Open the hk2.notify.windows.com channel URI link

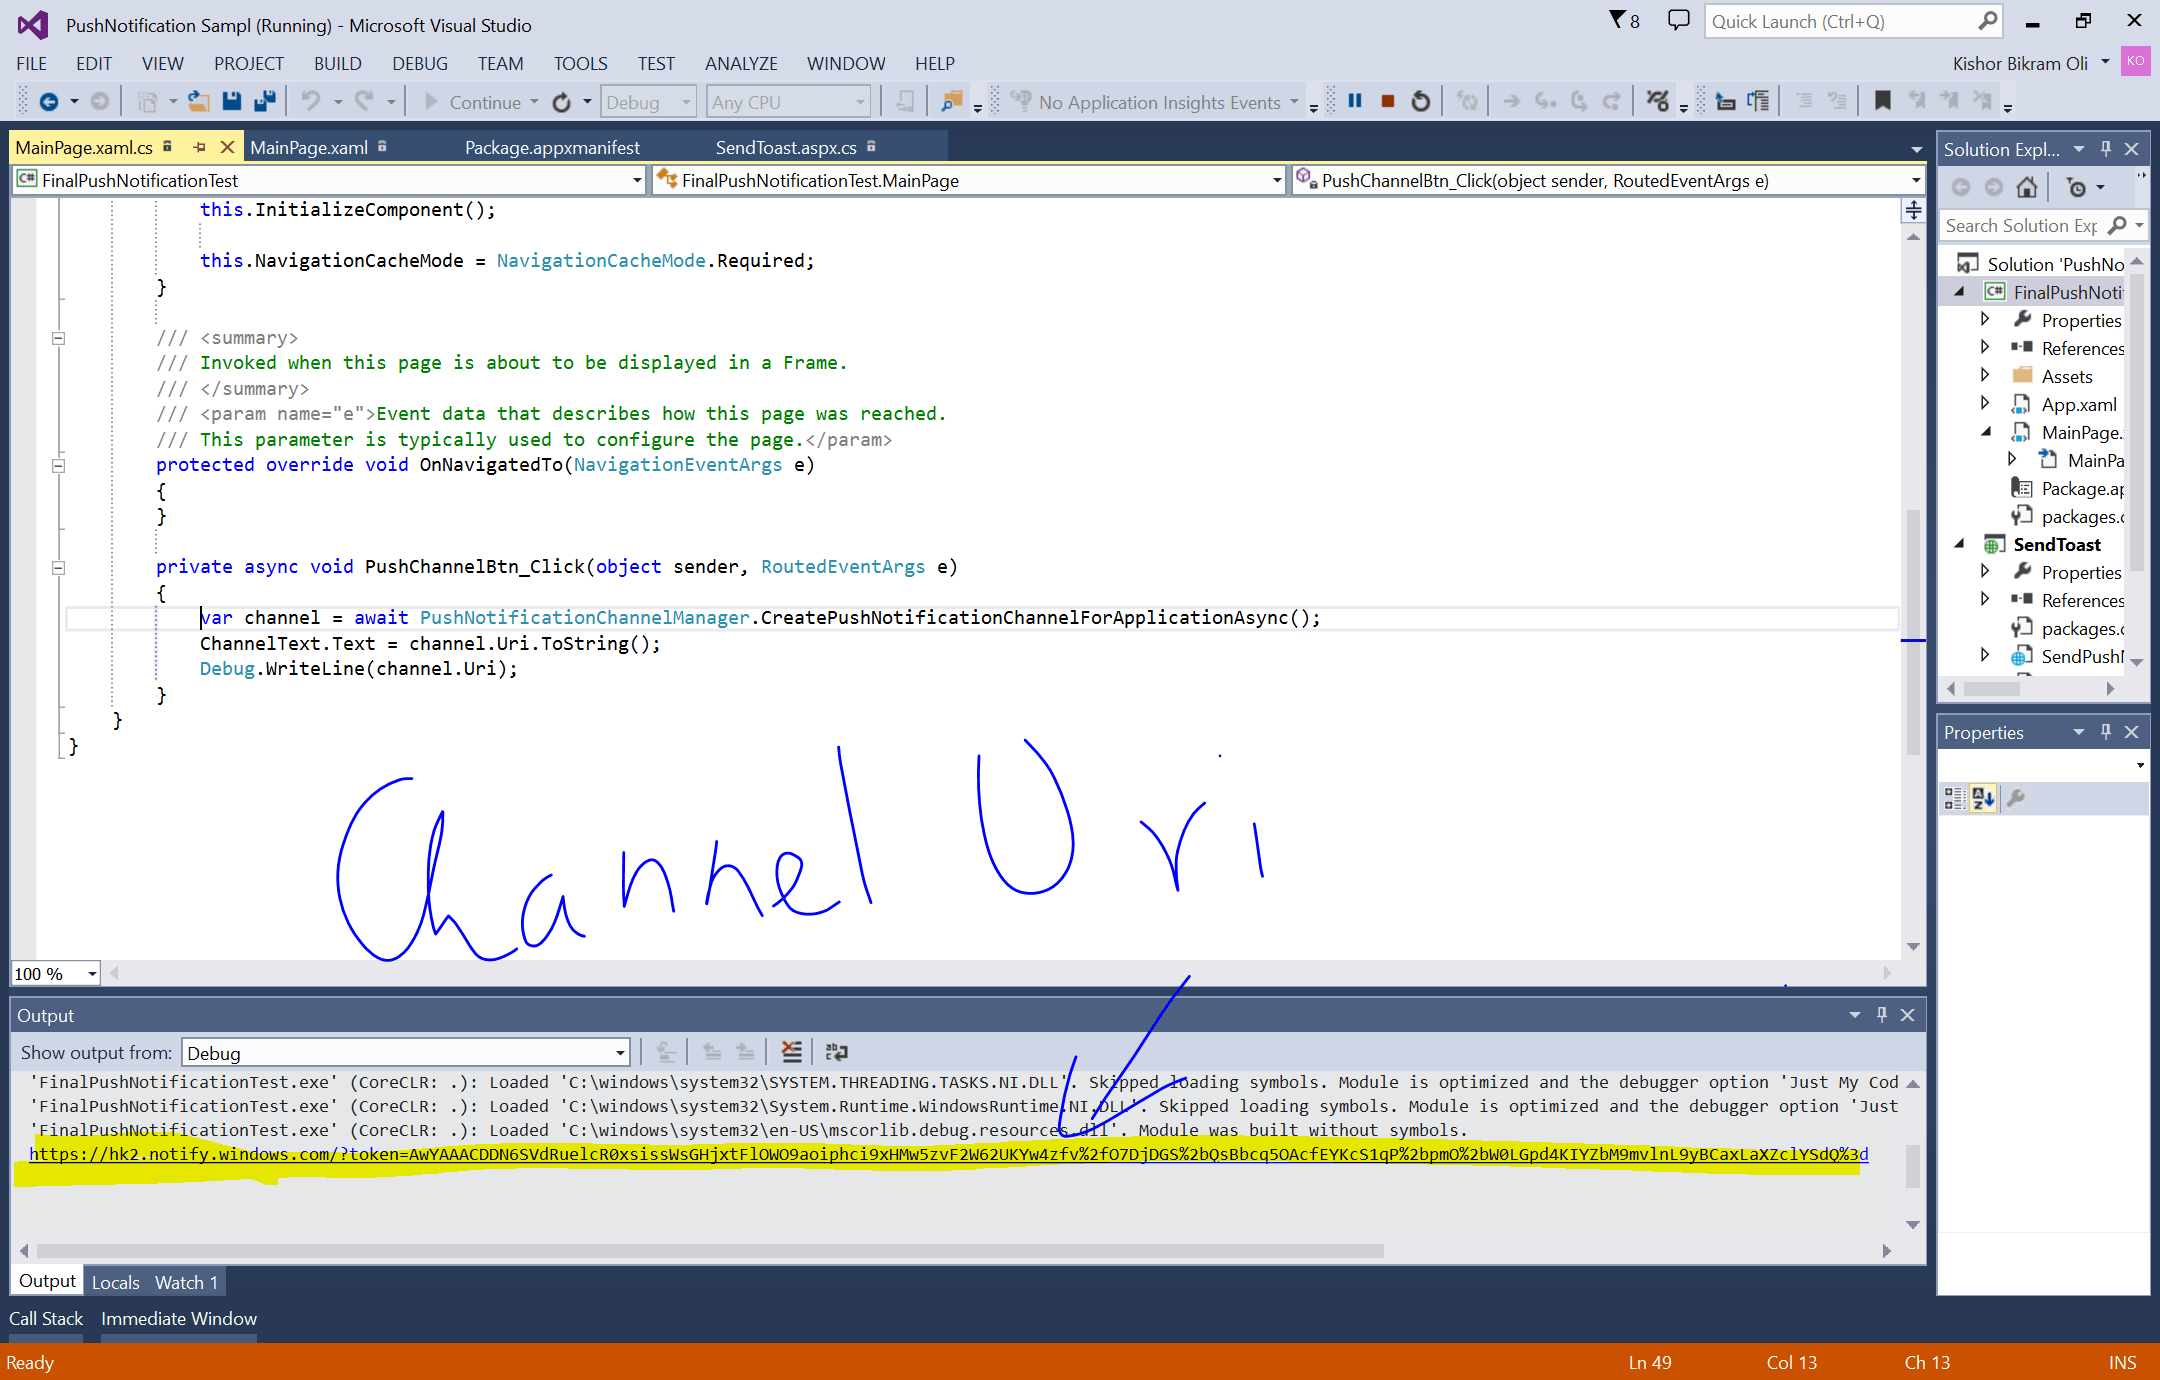[x=948, y=1154]
